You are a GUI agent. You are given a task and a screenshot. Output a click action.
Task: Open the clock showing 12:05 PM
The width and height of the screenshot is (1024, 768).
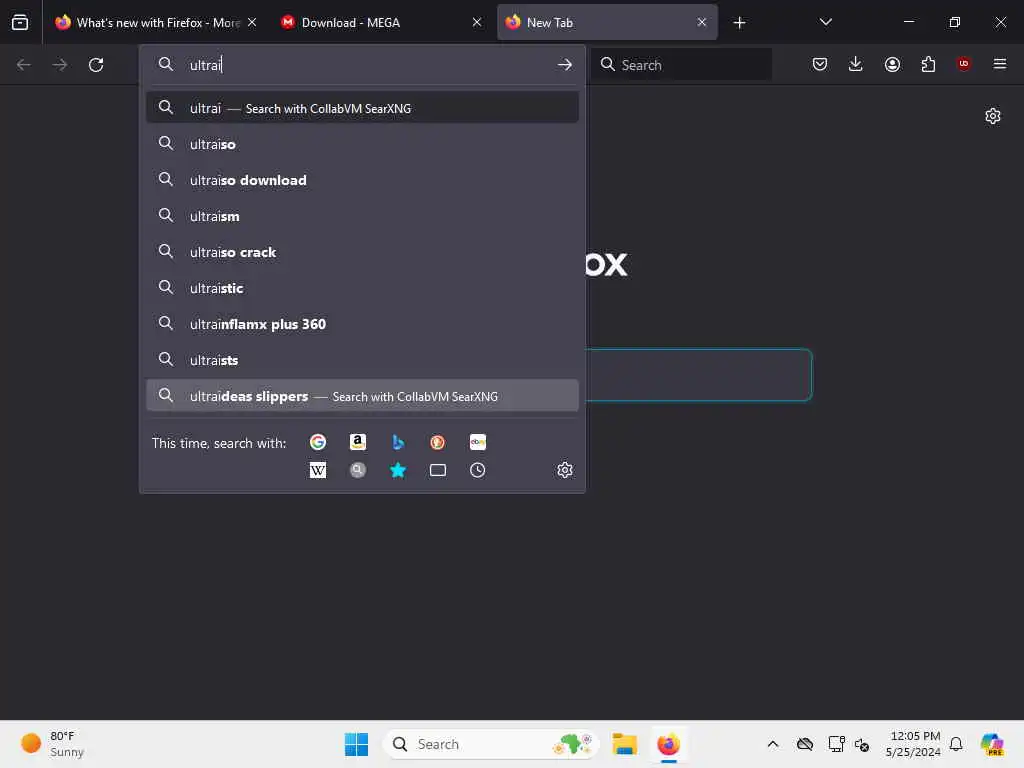point(912,744)
